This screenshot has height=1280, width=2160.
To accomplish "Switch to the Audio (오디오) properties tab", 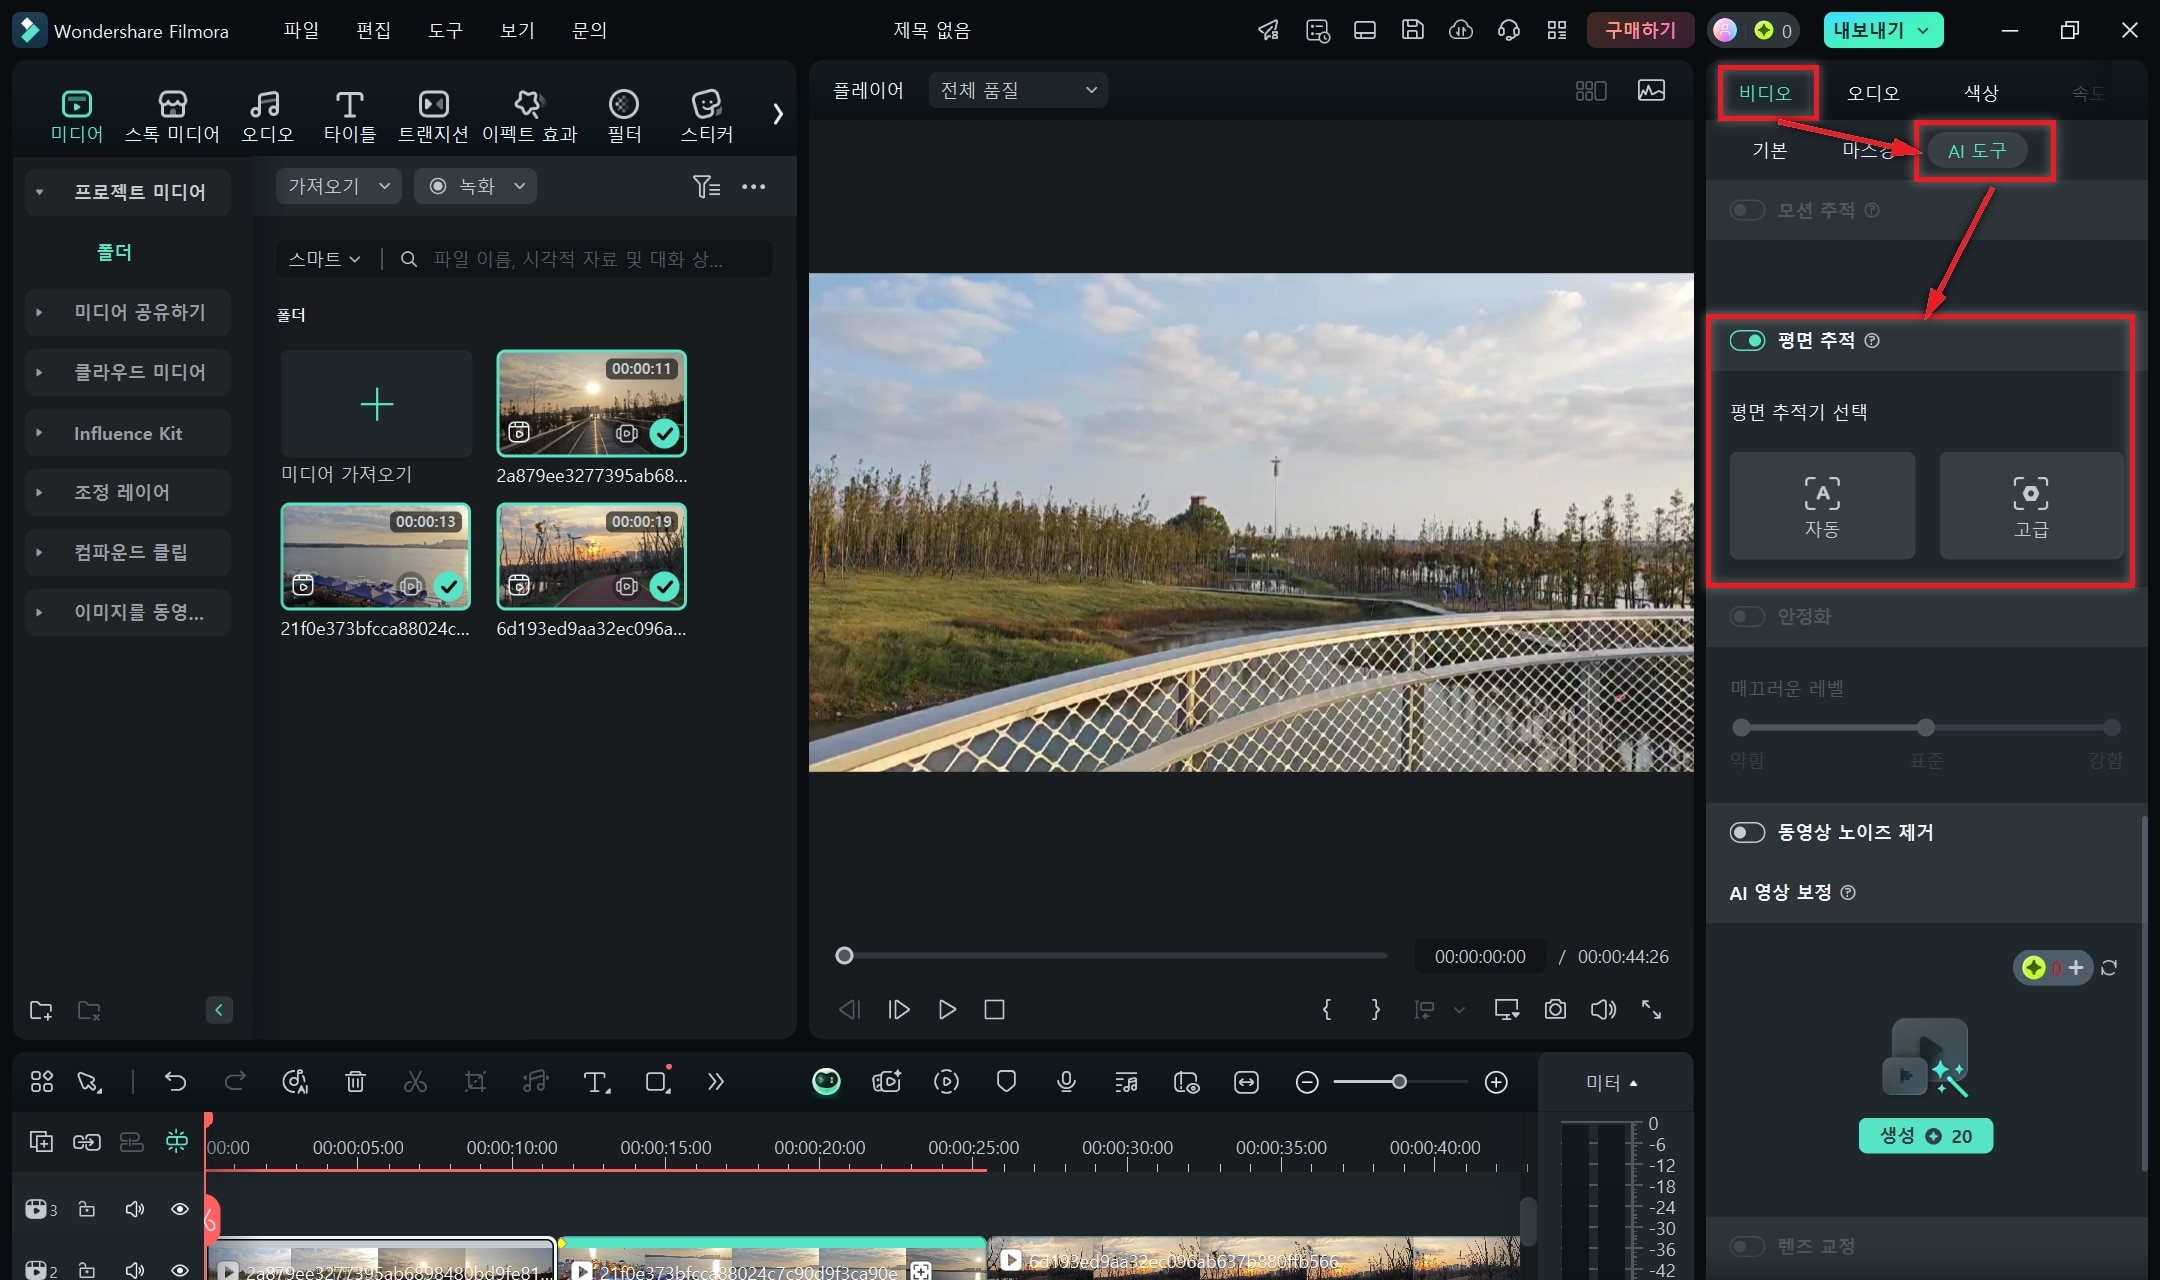I will click(1872, 93).
